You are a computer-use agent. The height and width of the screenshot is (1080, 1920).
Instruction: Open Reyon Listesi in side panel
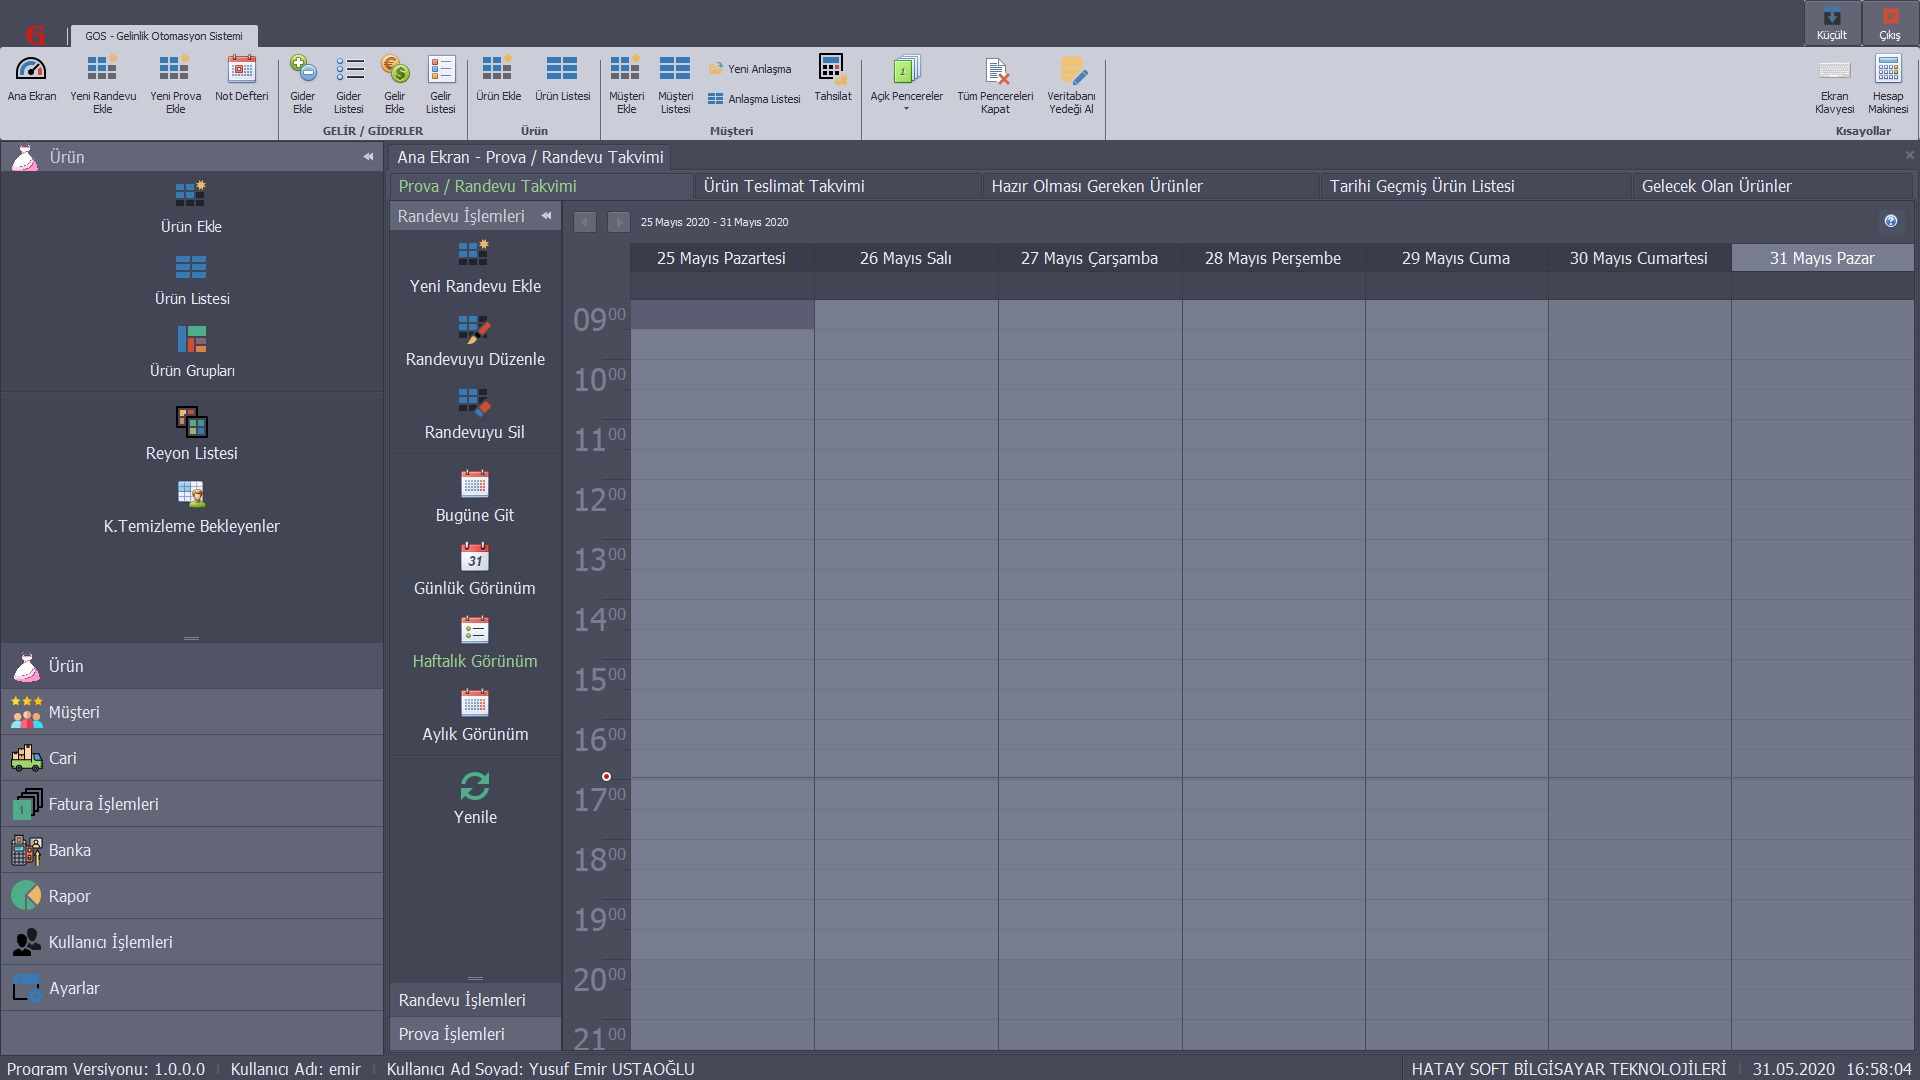191,423
